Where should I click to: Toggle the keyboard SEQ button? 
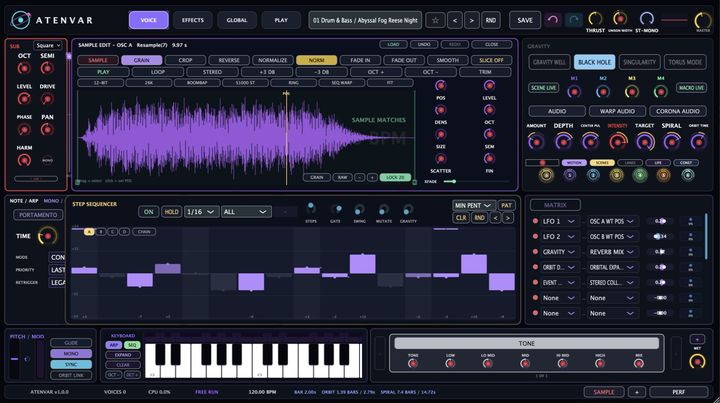[132, 345]
